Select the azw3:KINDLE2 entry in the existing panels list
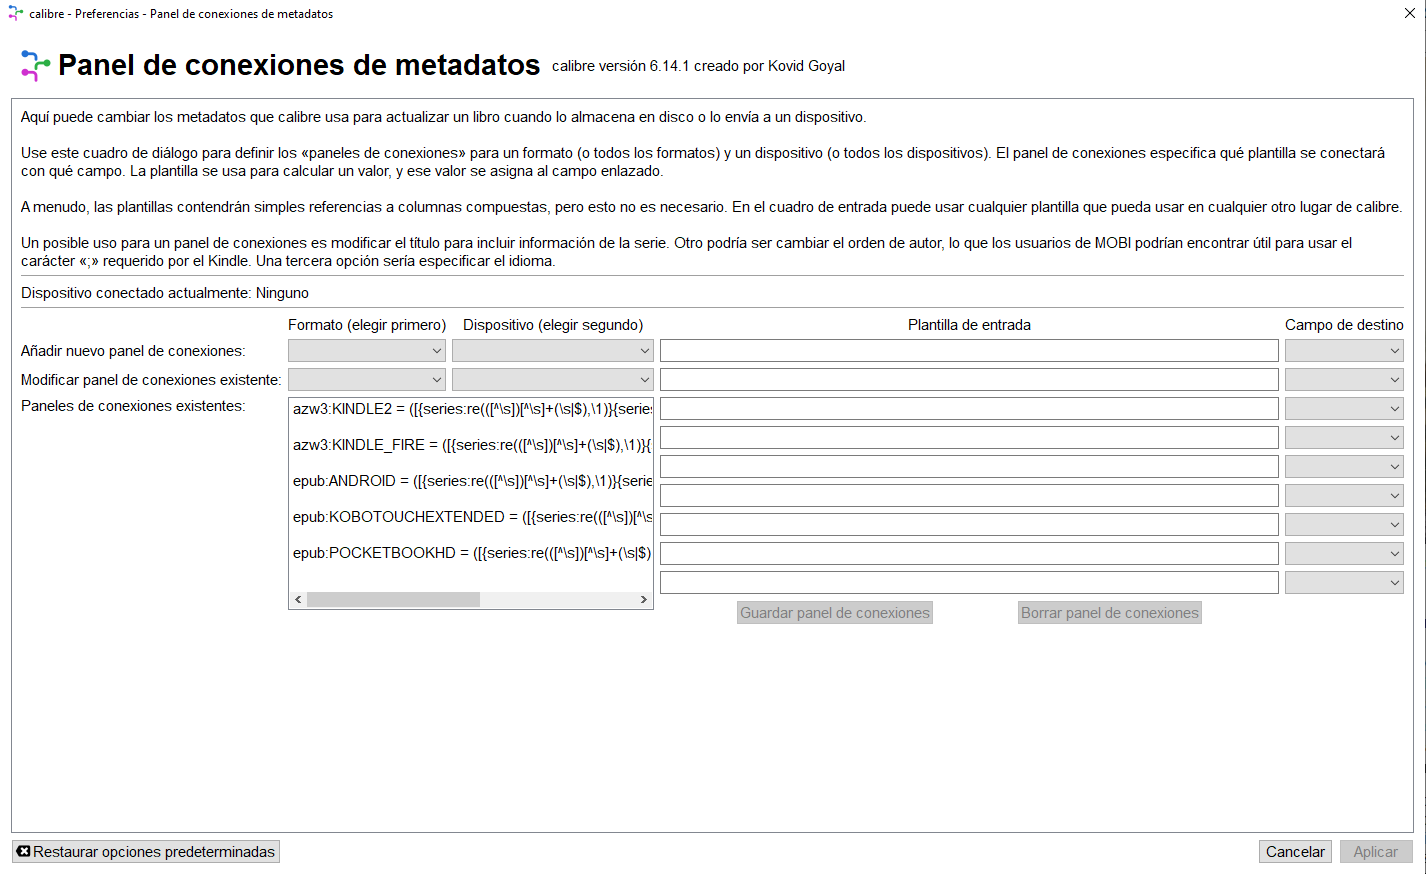 470,409
